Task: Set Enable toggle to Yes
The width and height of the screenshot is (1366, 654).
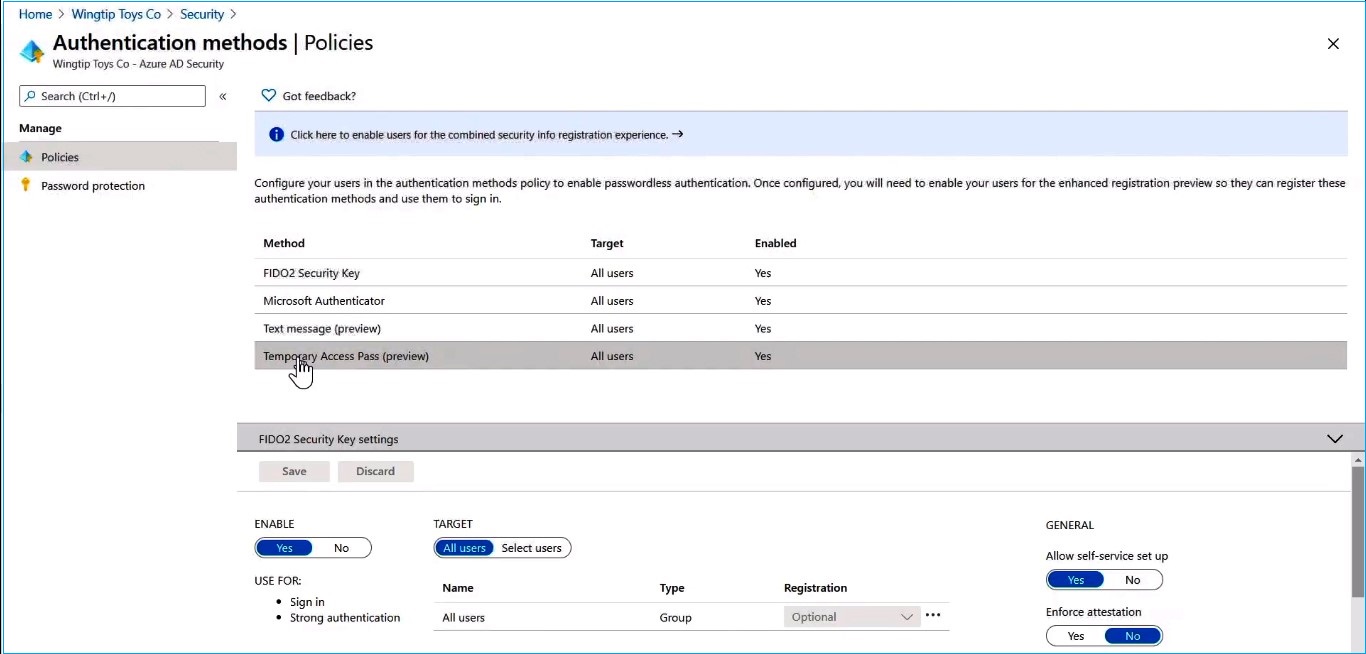Action: coord(284,548)
